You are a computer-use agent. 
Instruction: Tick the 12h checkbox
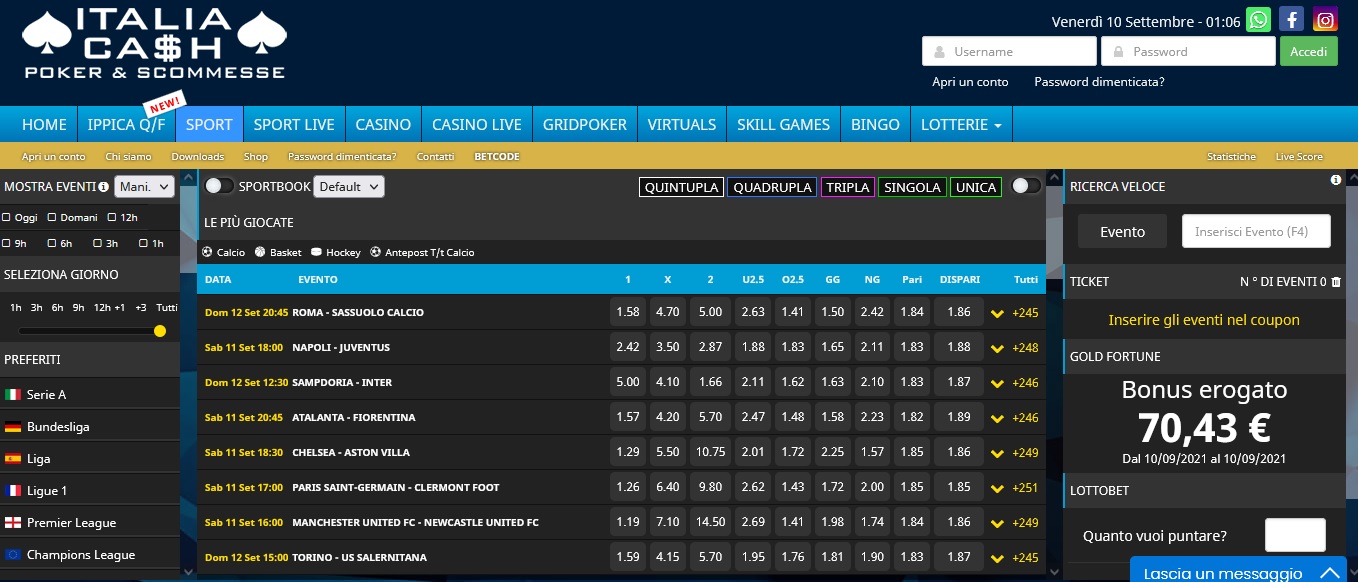pyautogui.click(x=111, y=217)
